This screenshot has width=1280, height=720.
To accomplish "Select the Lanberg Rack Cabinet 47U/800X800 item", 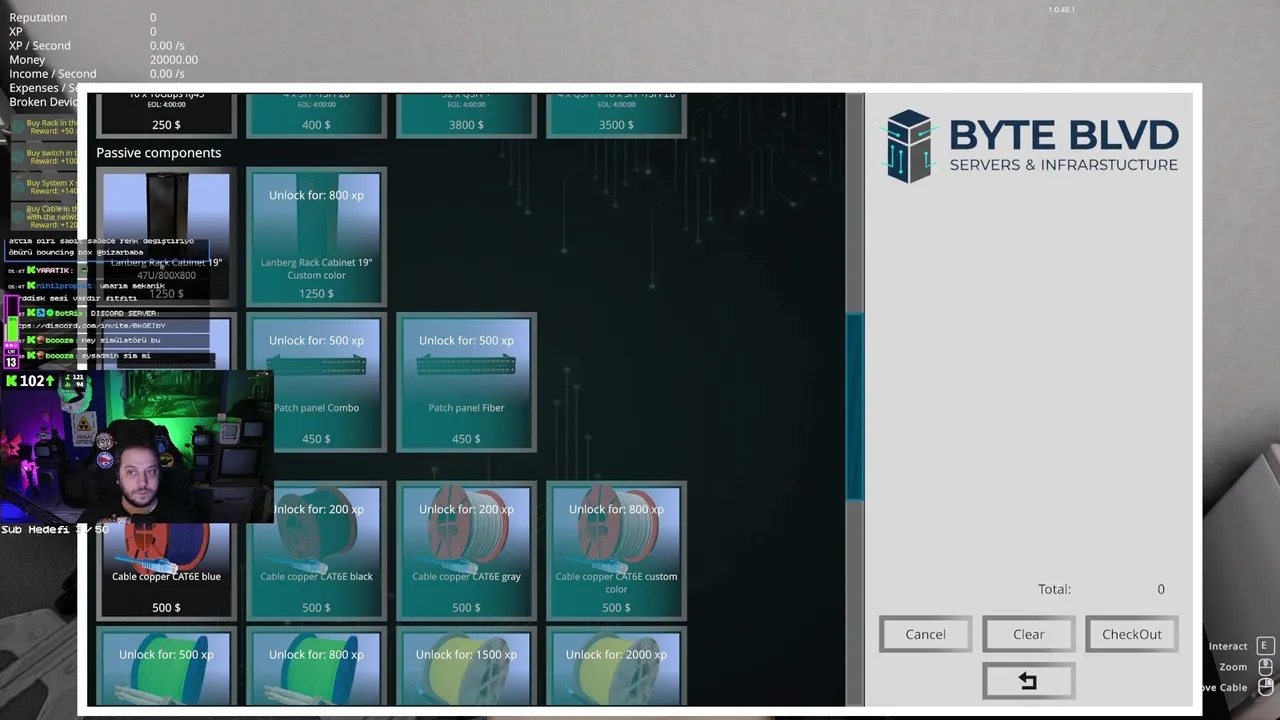I will coord(166,236).
